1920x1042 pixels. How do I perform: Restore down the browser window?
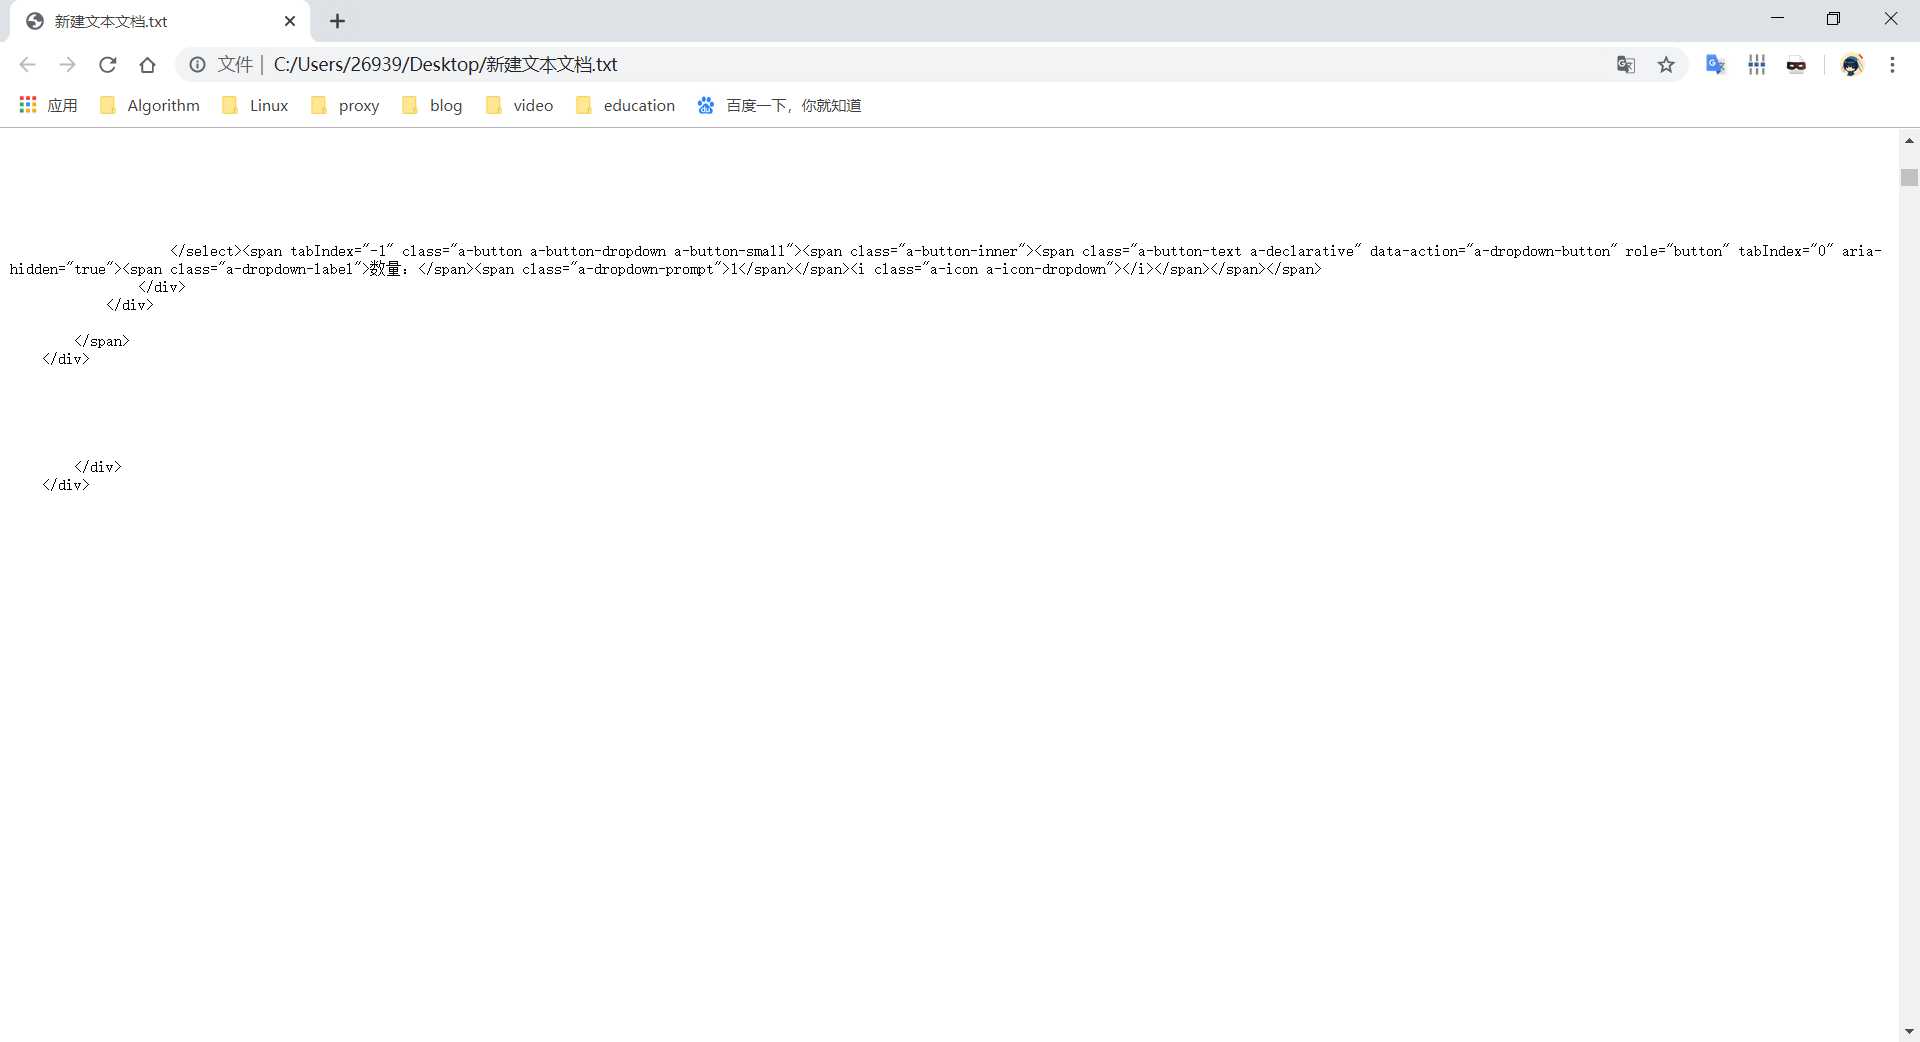click(1833, 19)
